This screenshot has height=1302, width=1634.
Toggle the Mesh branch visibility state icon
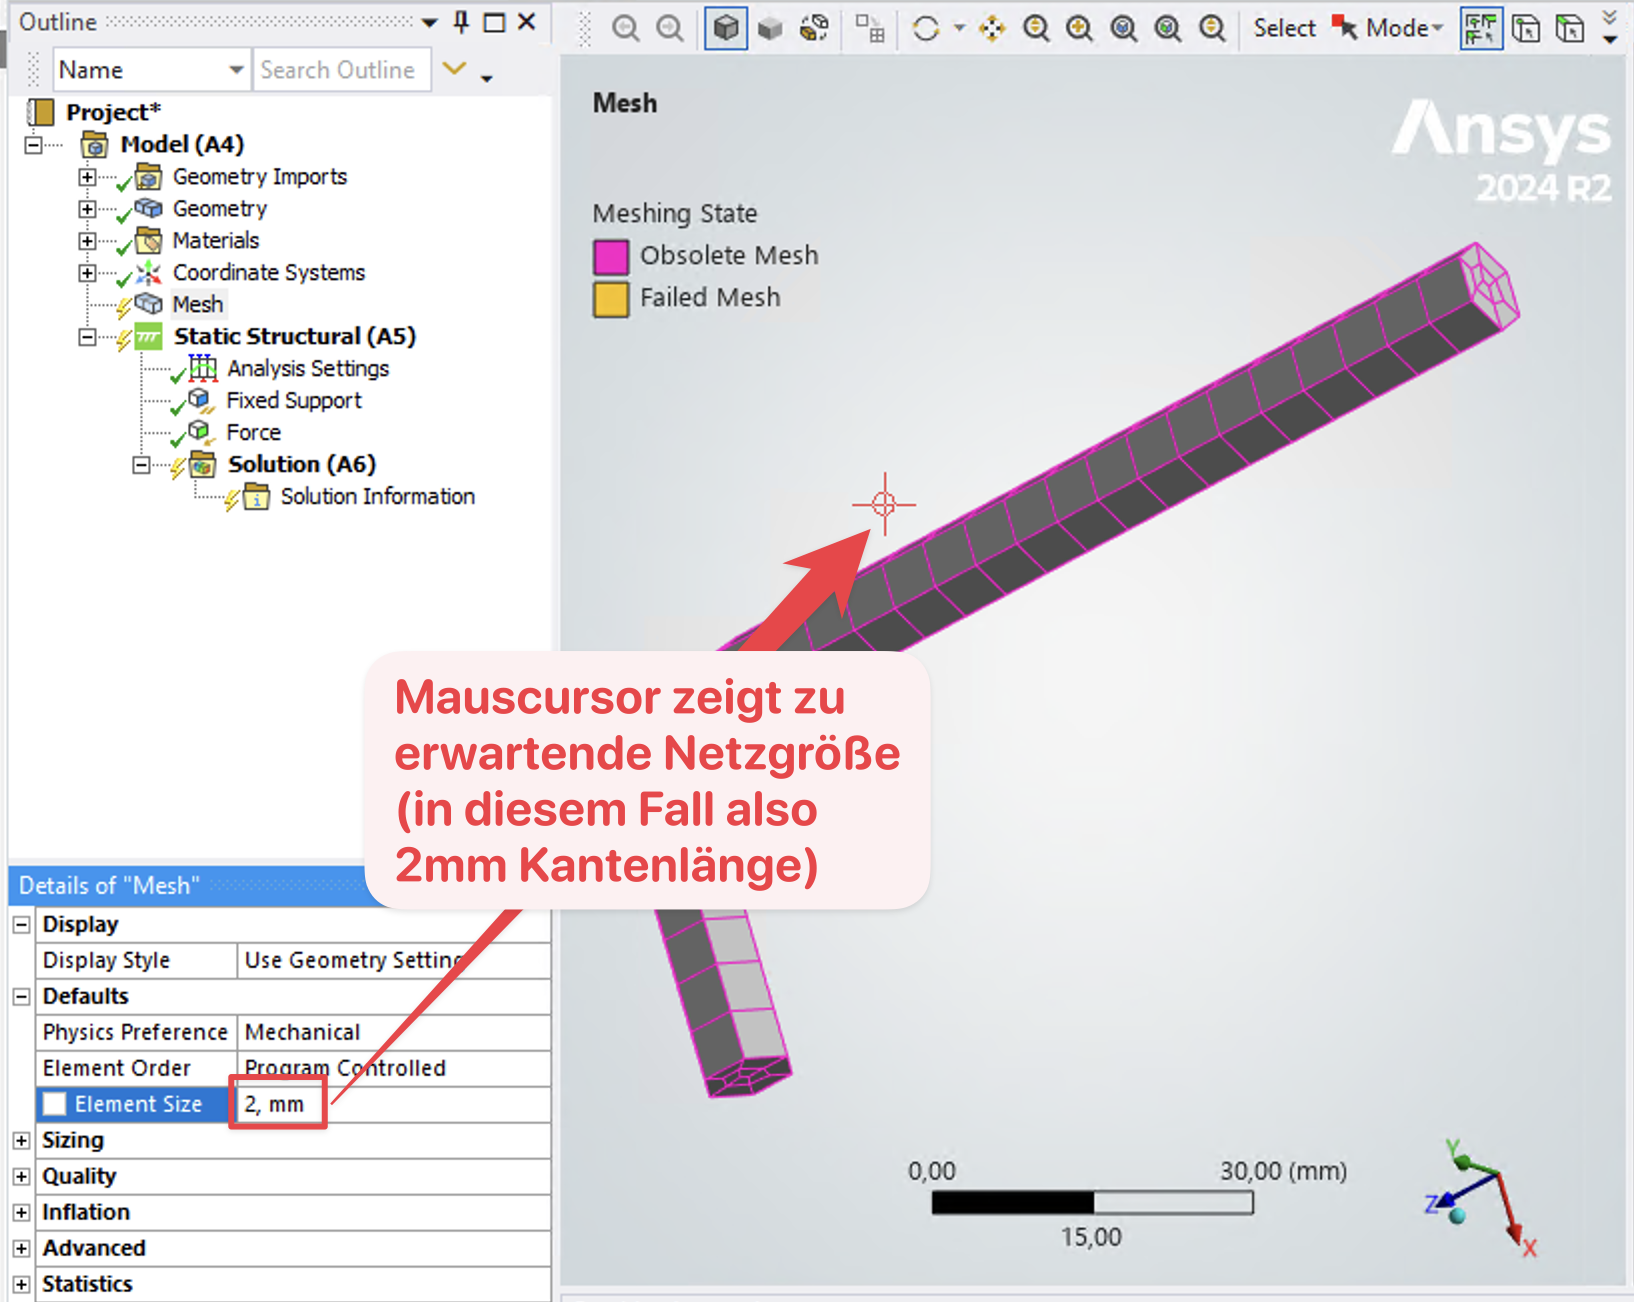(120, 304)
